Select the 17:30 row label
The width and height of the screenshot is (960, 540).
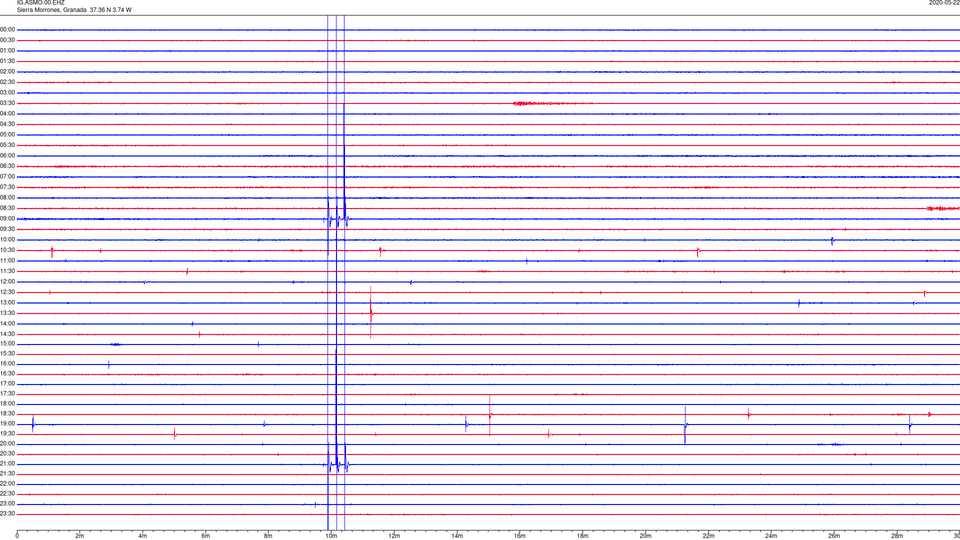coord(7,394)
